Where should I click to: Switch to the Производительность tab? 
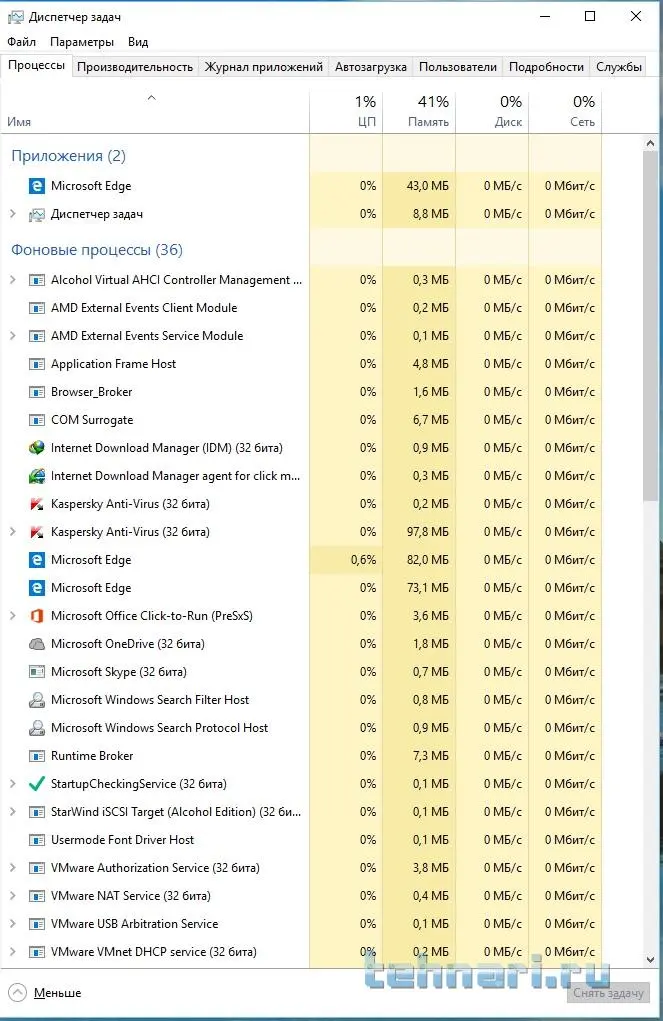coord(135,67)
